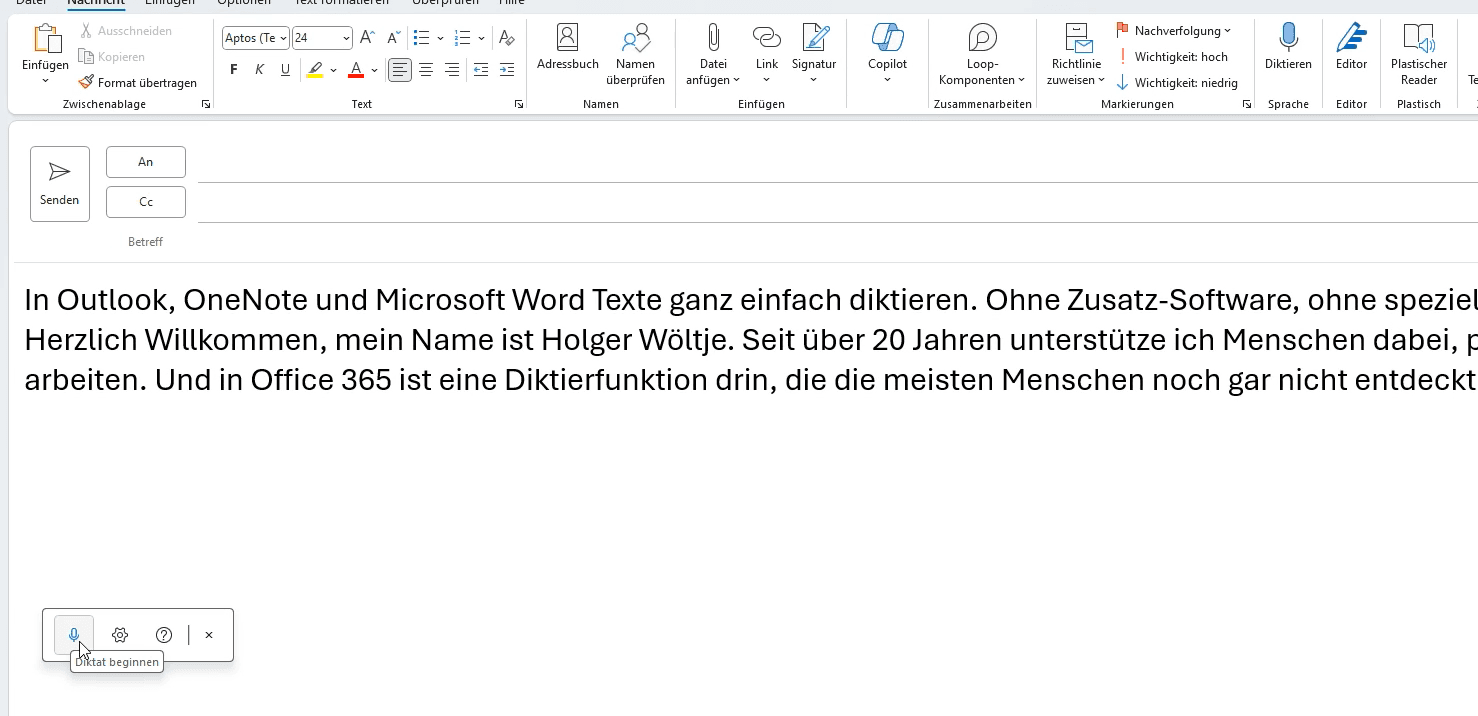This screenshot has height=716, width=1478.
Task: Click Namen überprüfen
Action: tap(635, 55)
